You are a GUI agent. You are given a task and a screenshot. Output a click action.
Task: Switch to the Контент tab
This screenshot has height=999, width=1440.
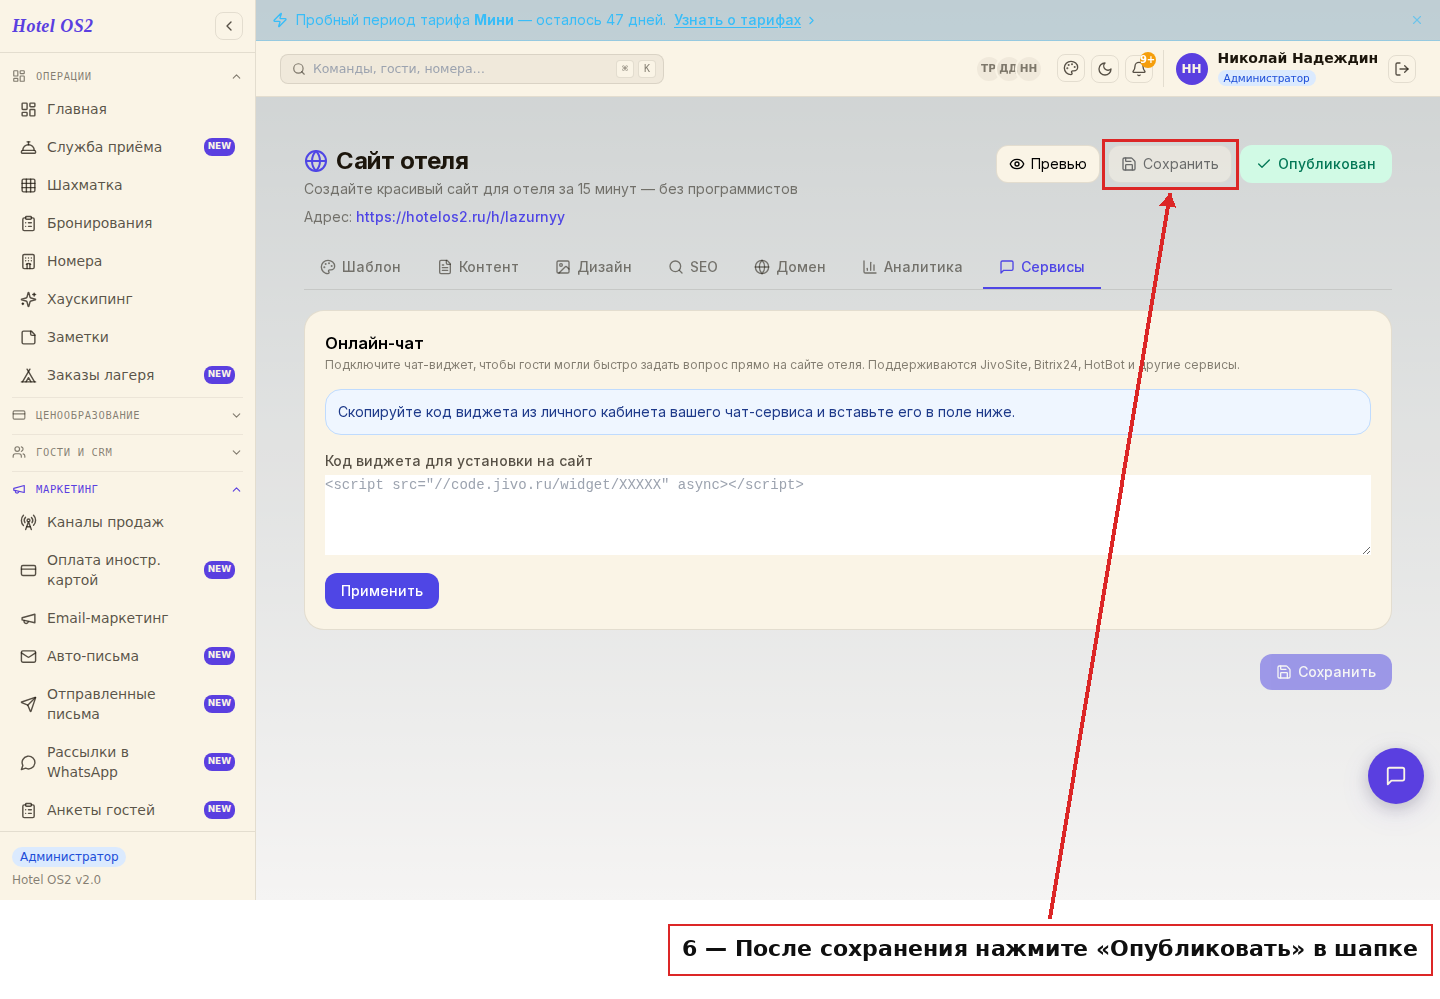tap(478, 267)
